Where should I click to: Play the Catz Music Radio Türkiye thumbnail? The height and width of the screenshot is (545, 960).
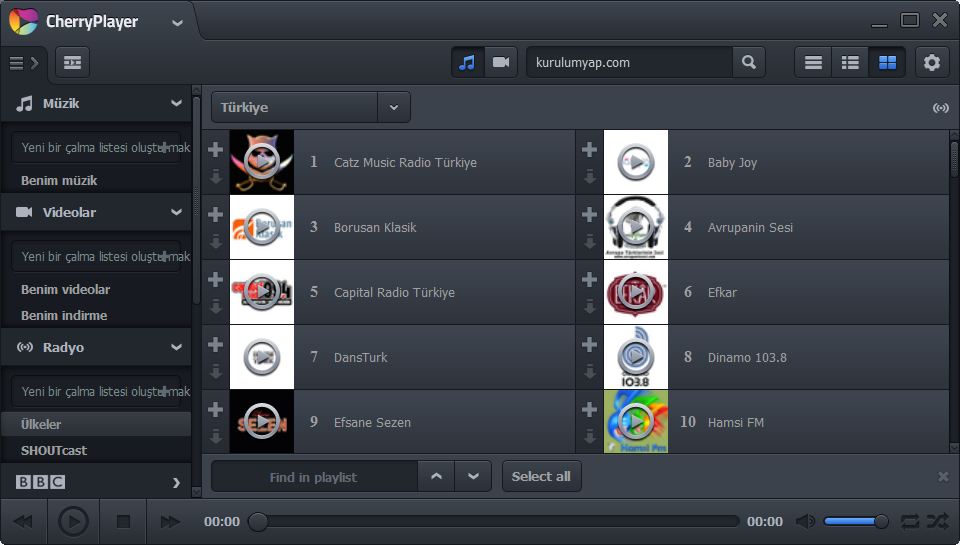(x=261, y=162)
